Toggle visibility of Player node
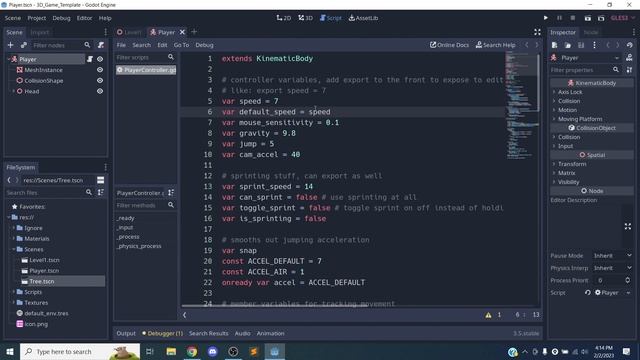The height and width of the screenshot is (360, 640). (100, 59)
